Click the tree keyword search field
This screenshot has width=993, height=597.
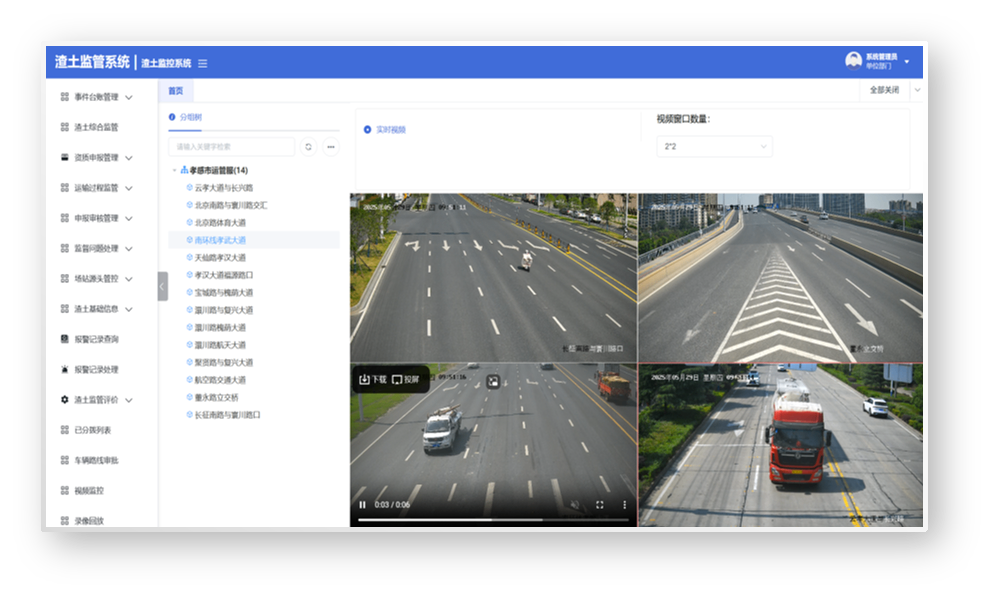point(232,147)
